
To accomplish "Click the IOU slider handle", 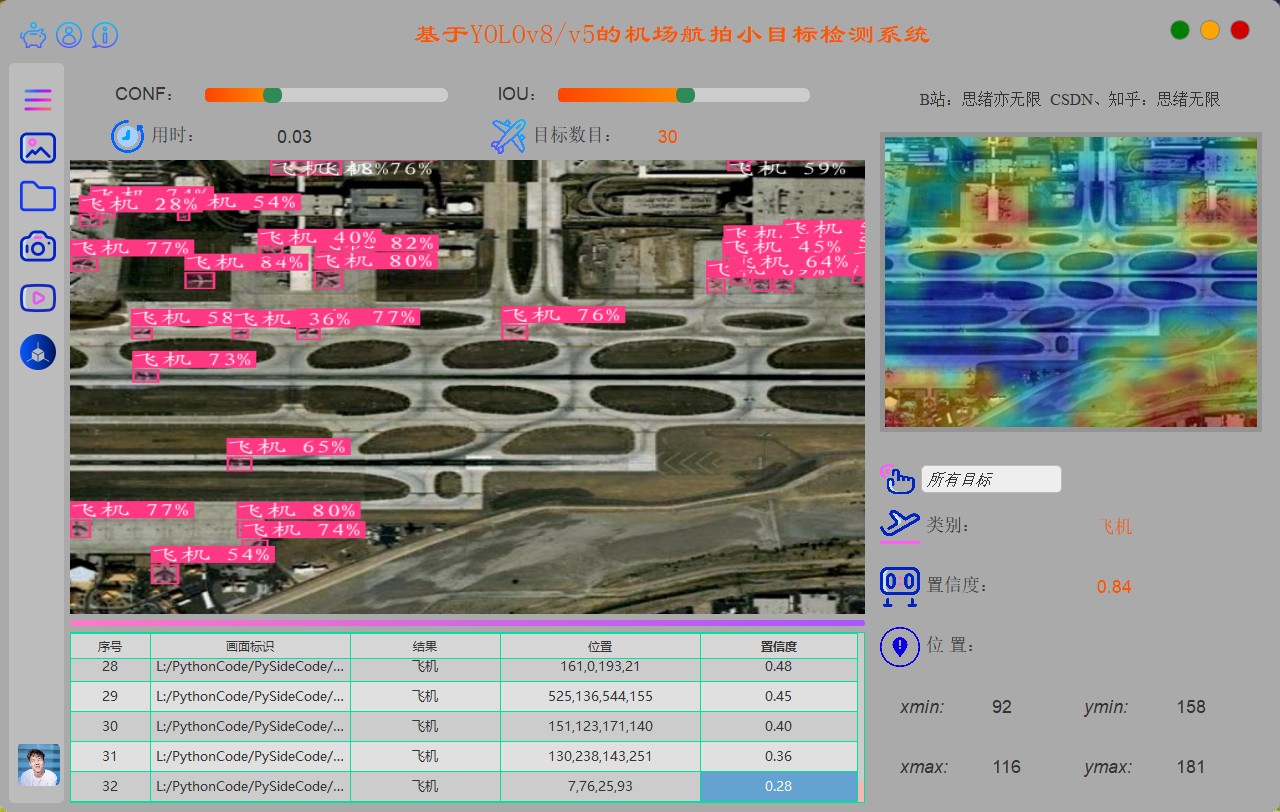I will pos(685,95).
